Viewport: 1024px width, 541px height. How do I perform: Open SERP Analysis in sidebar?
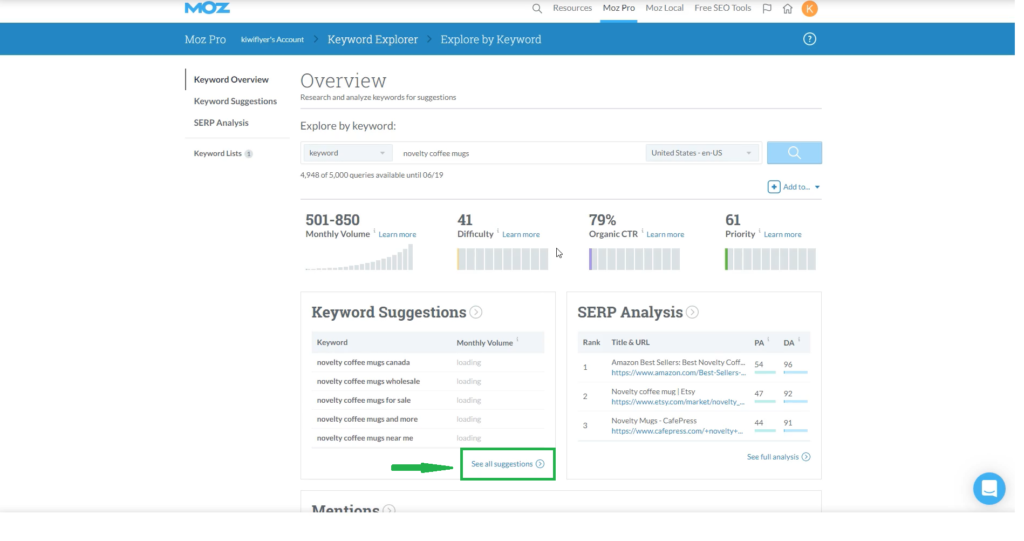[221, 123]
